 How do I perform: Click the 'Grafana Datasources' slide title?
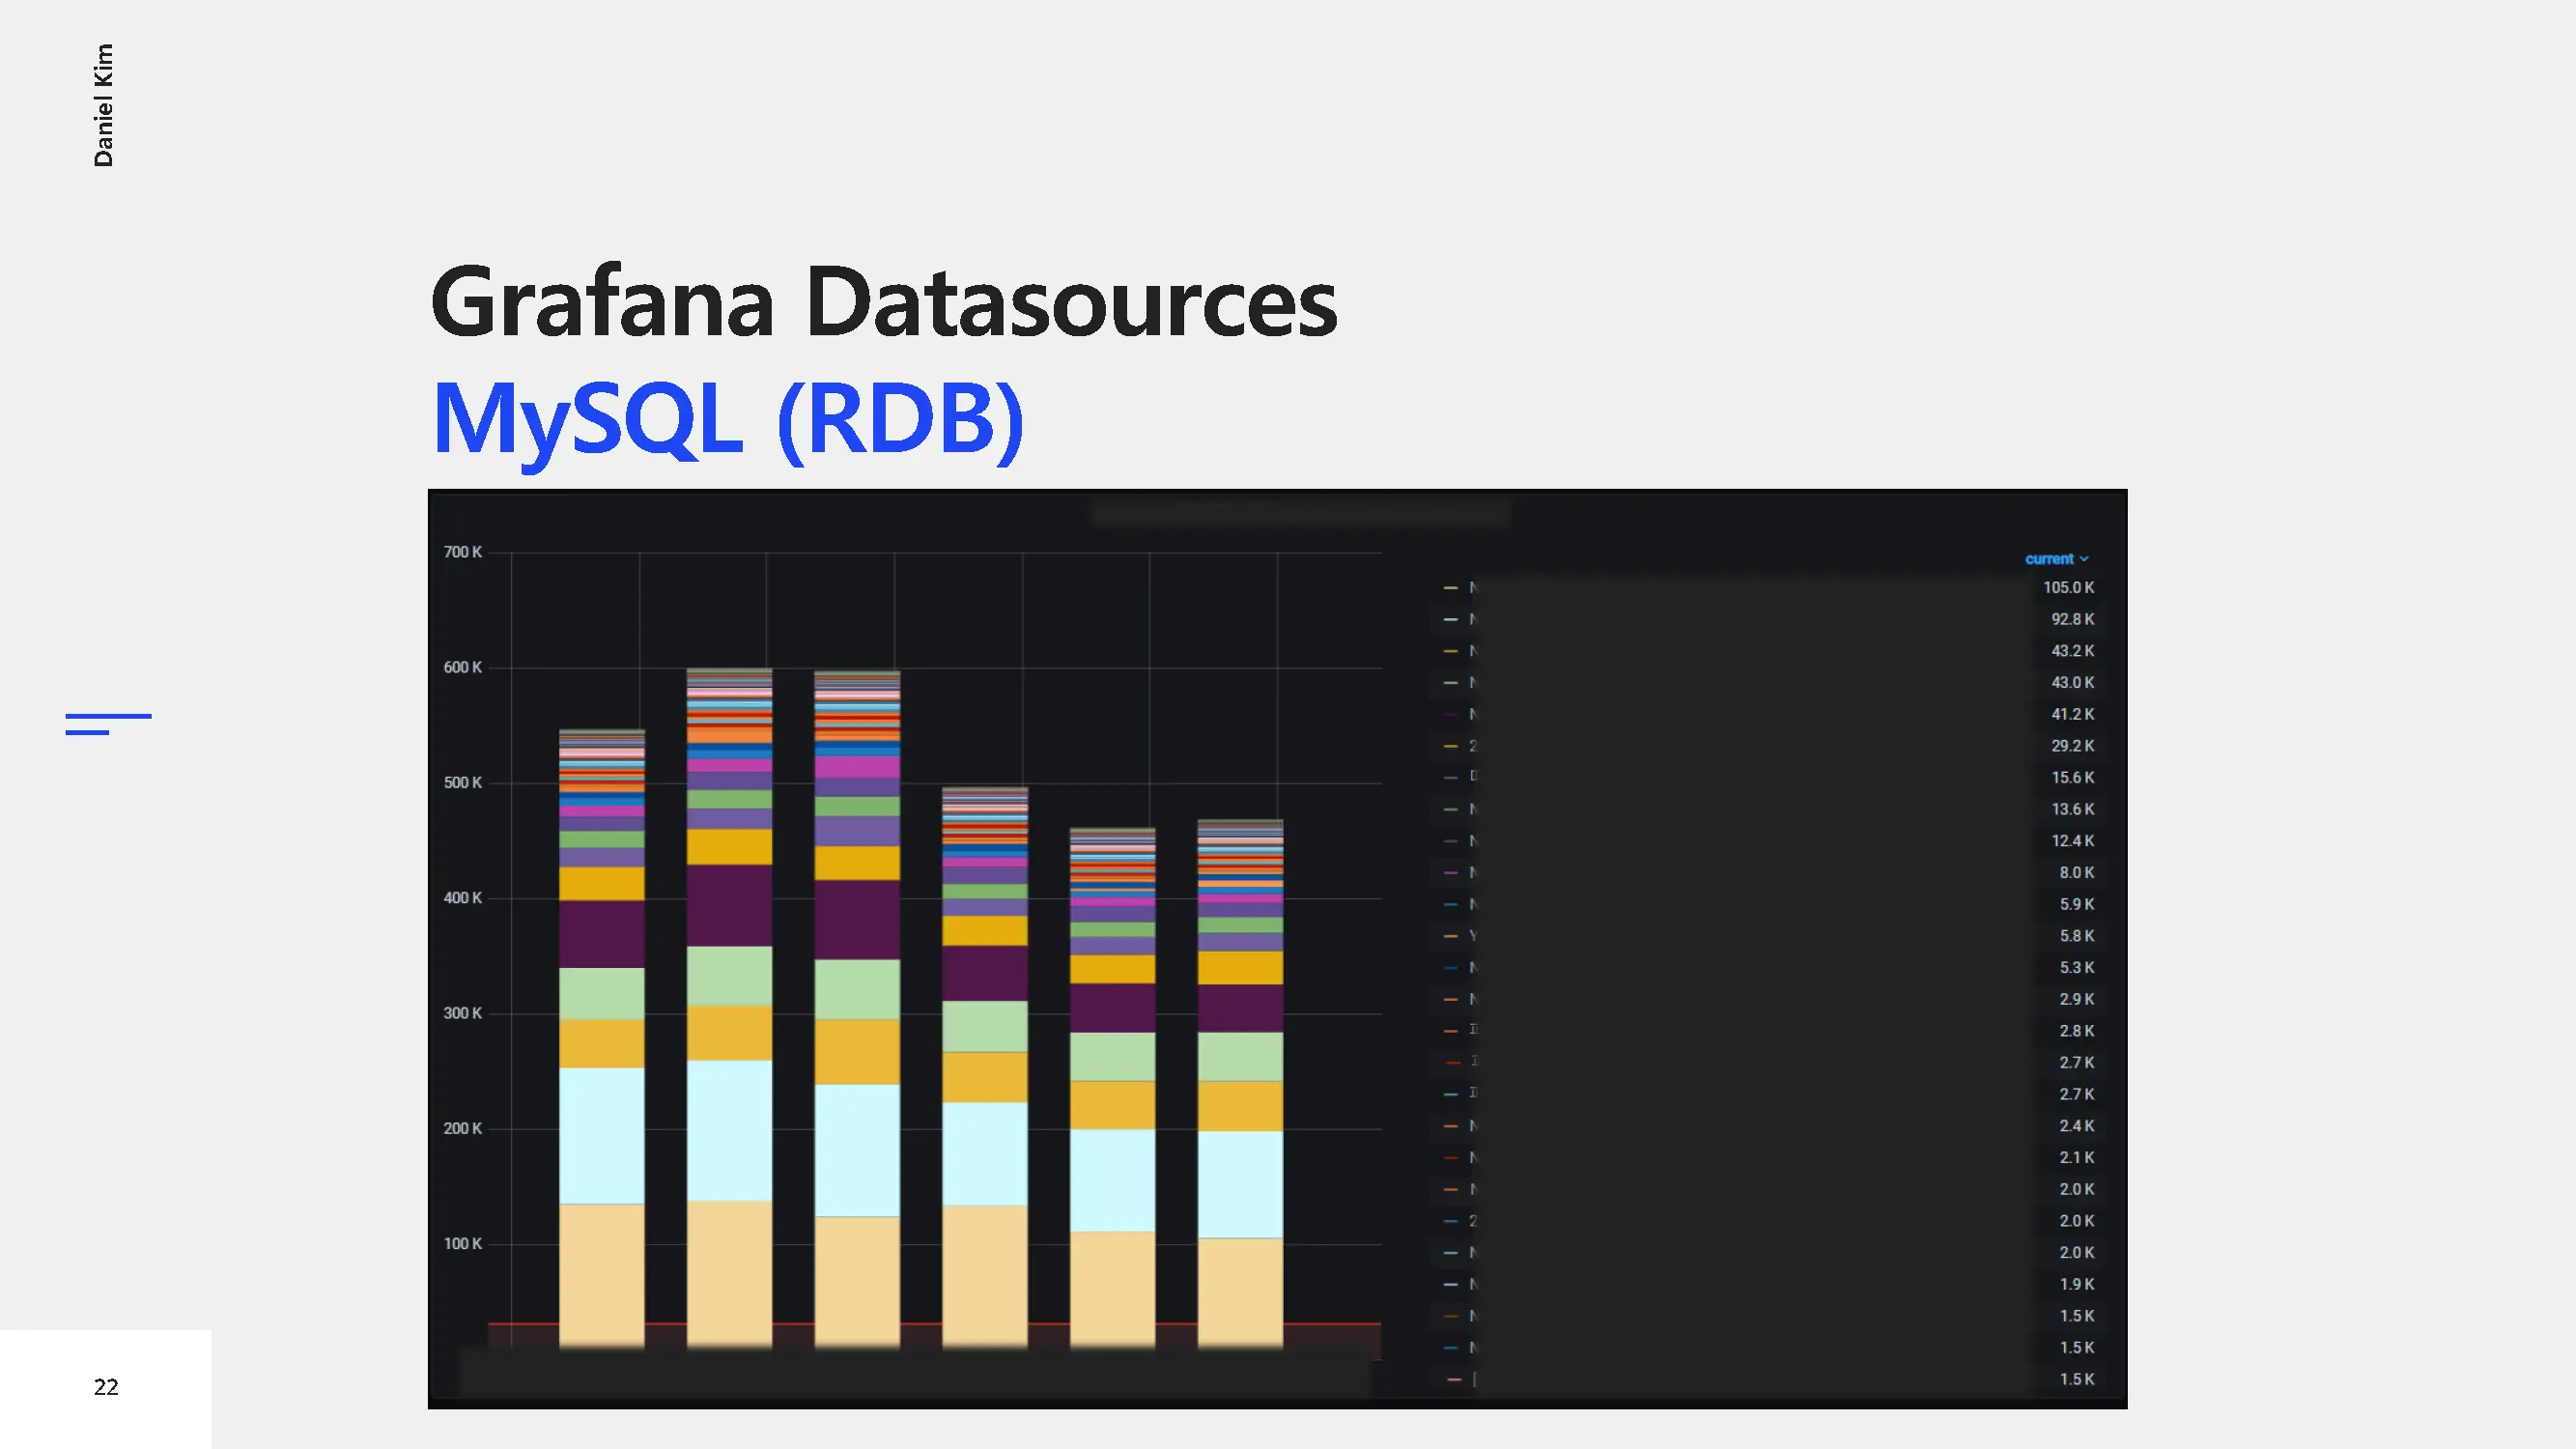tap(883, 302)
